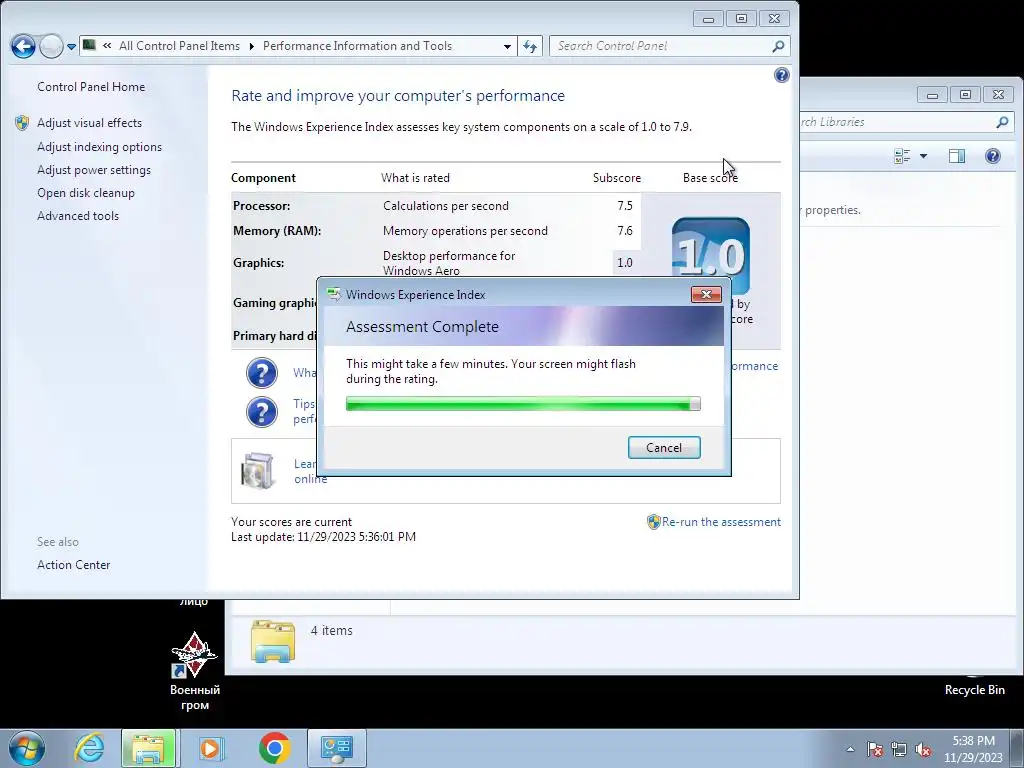Click the Windows Experience Index dialog title icon
This screenshot has height=768, width=1024.
(x=334, y=295)
